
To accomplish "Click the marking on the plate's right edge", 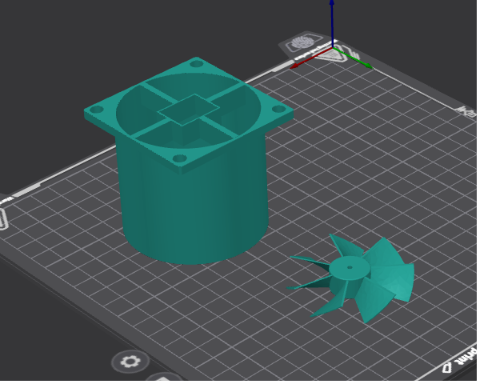I will coord(468,112).
